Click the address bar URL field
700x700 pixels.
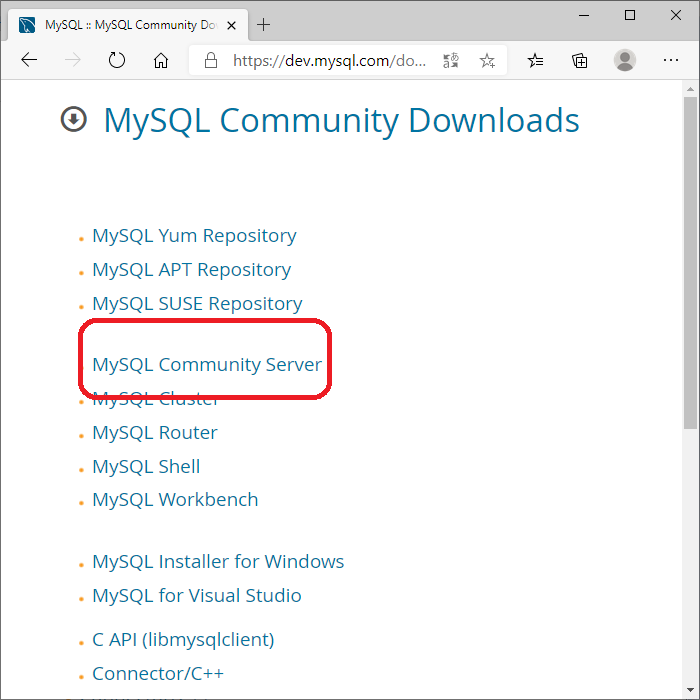330,61
